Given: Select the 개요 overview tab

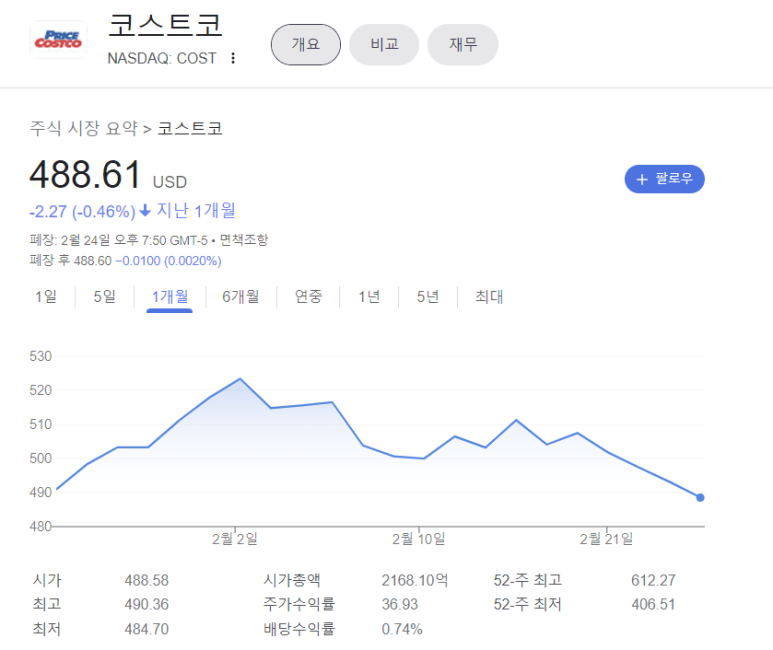Looking at the screenshot, I should [x=306, y=44].
